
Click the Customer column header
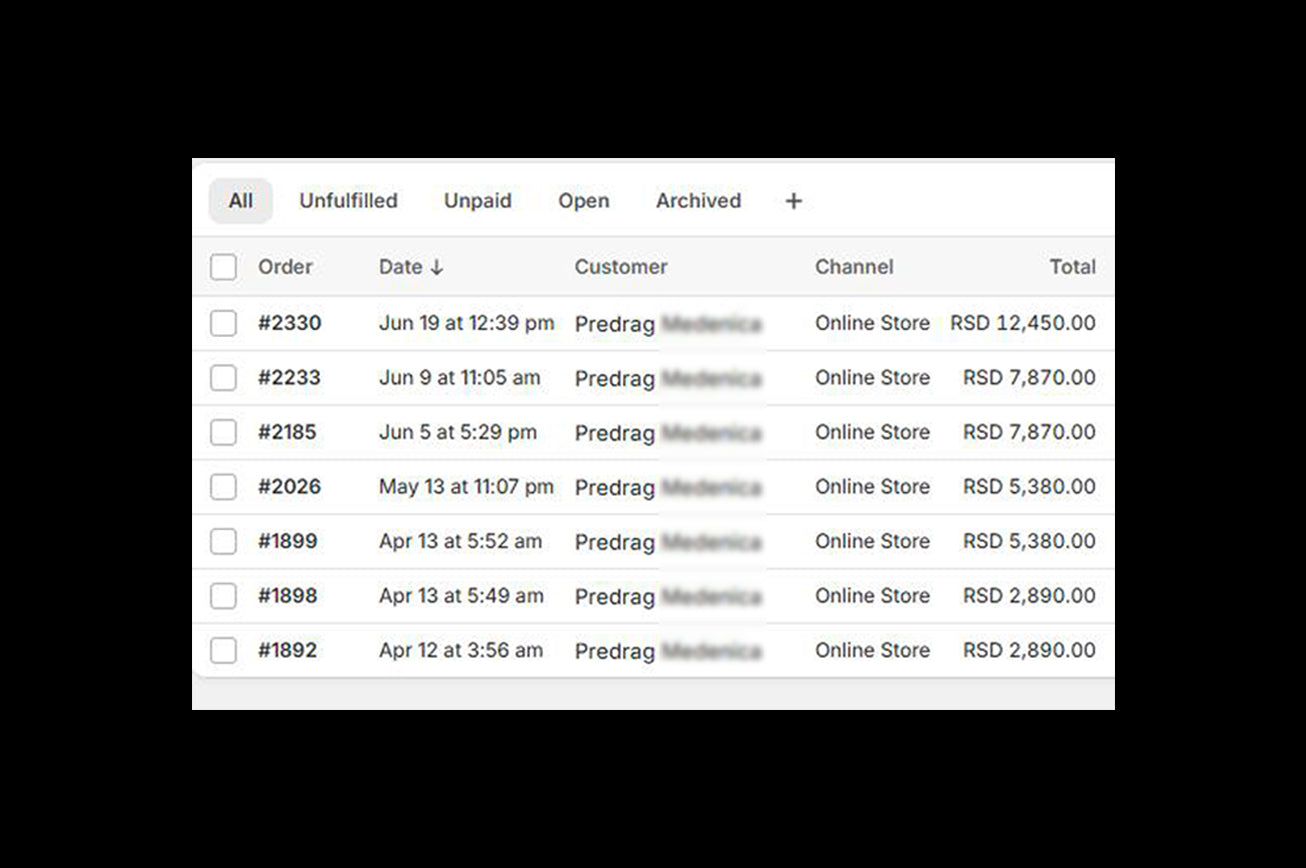point(621,267)
